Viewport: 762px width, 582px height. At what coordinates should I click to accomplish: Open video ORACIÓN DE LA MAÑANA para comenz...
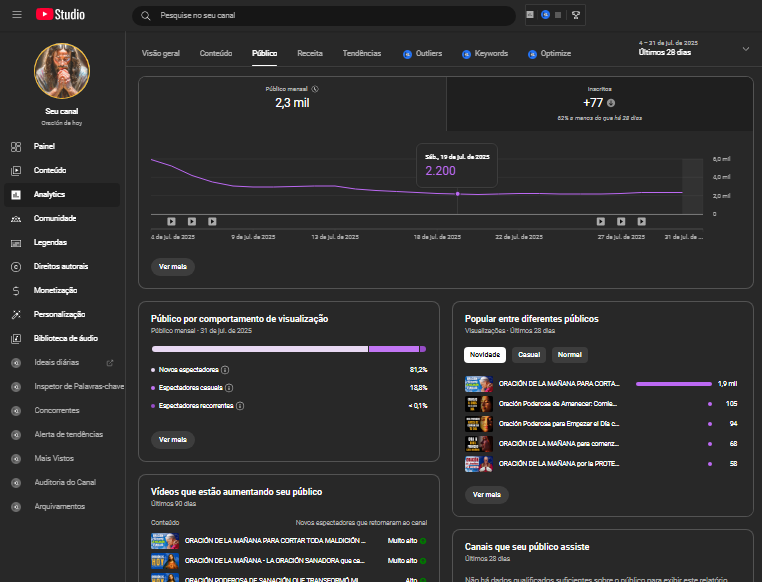pos(559,444)
